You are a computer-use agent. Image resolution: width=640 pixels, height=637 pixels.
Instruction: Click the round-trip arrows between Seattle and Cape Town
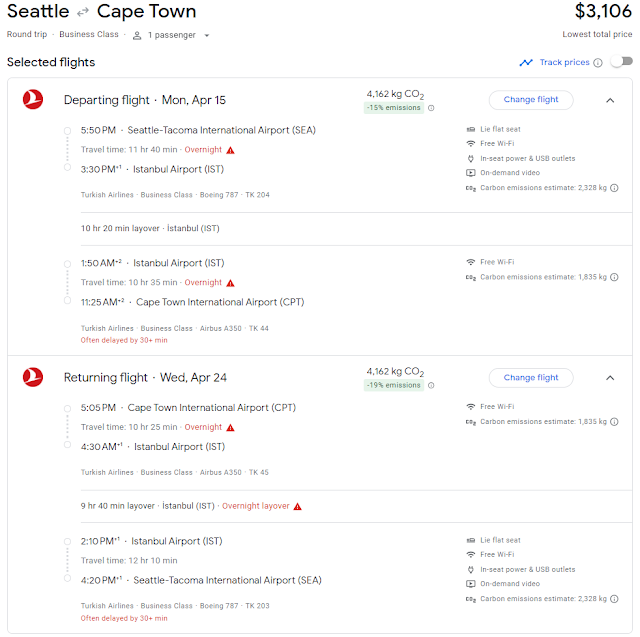click(x=85, y=13)
